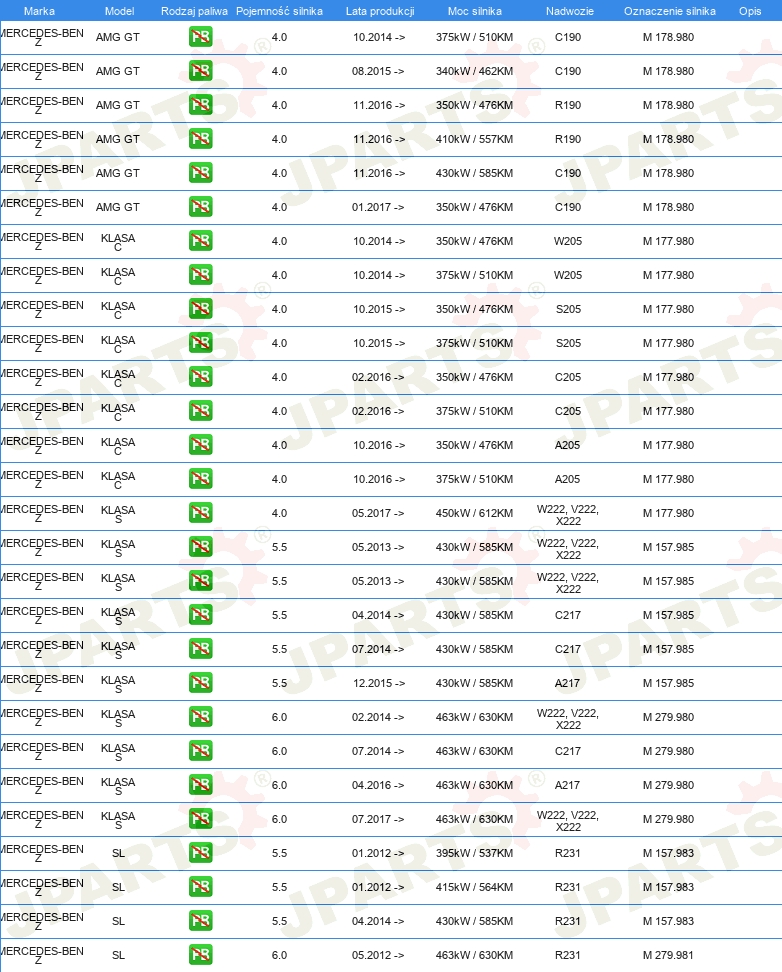Image resolution: width=782 pixels, height=972 pixels.
Task: Click the Rodzaj paliwa column header
Action: (194, 11)
